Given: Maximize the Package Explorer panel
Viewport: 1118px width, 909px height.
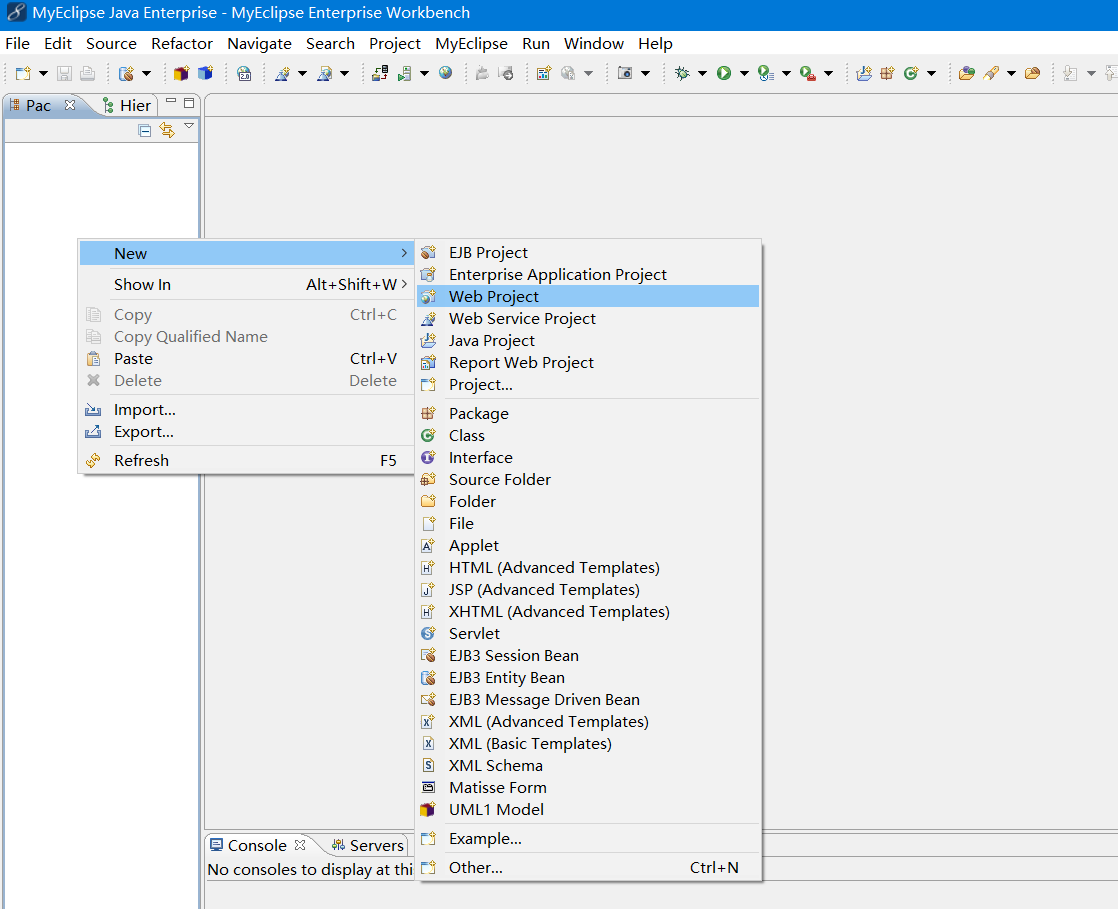Looking at the screenshot, I should tap(189, 103).
